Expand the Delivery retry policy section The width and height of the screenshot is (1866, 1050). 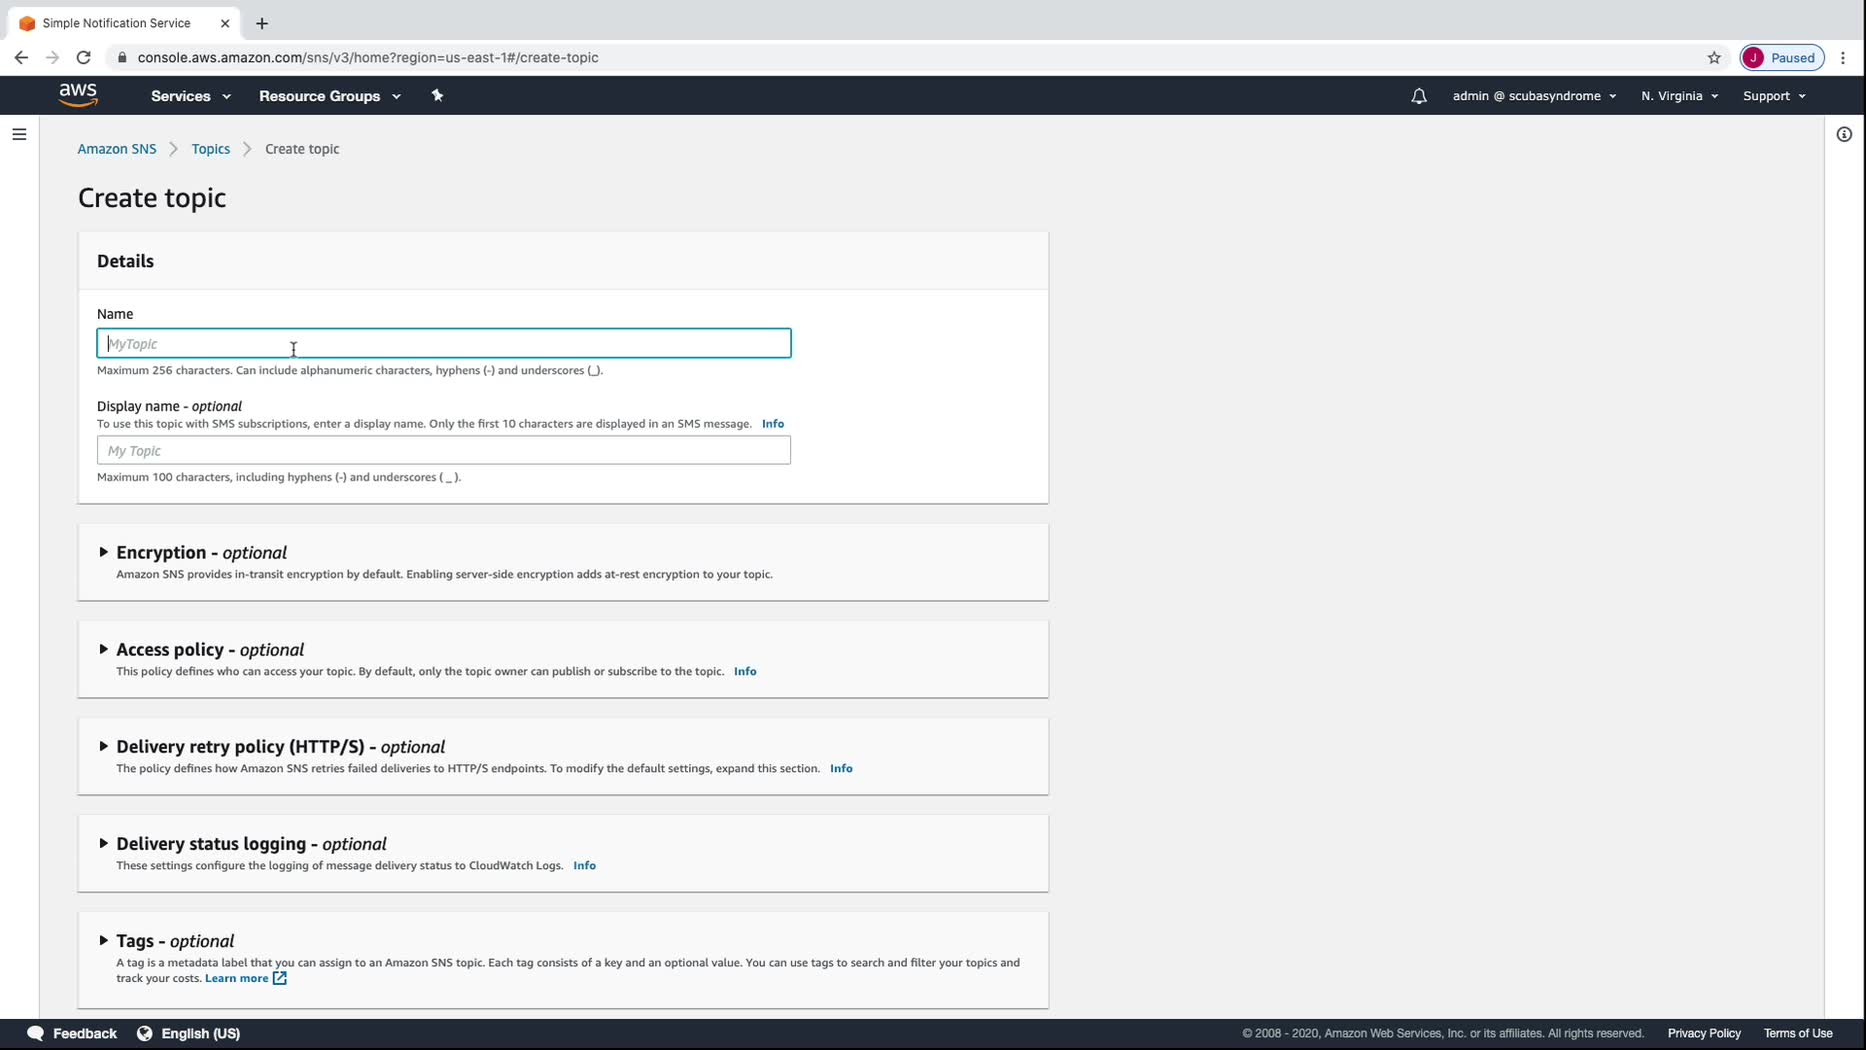[103, 746]
